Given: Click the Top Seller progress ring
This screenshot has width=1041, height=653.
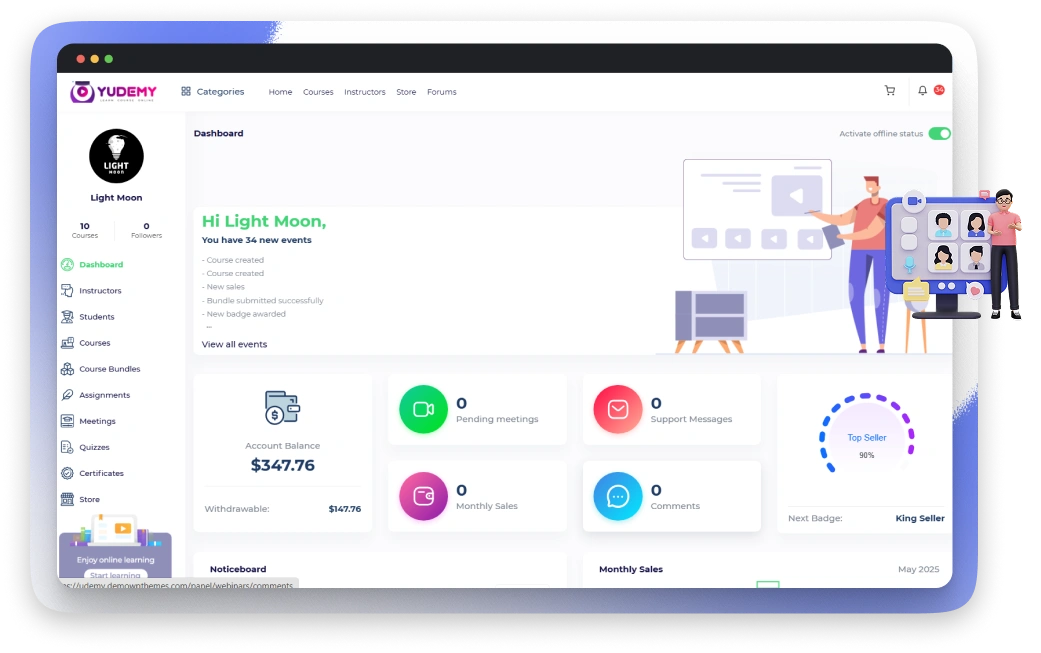Looking at the screenshot, I should tap(866, 433).
